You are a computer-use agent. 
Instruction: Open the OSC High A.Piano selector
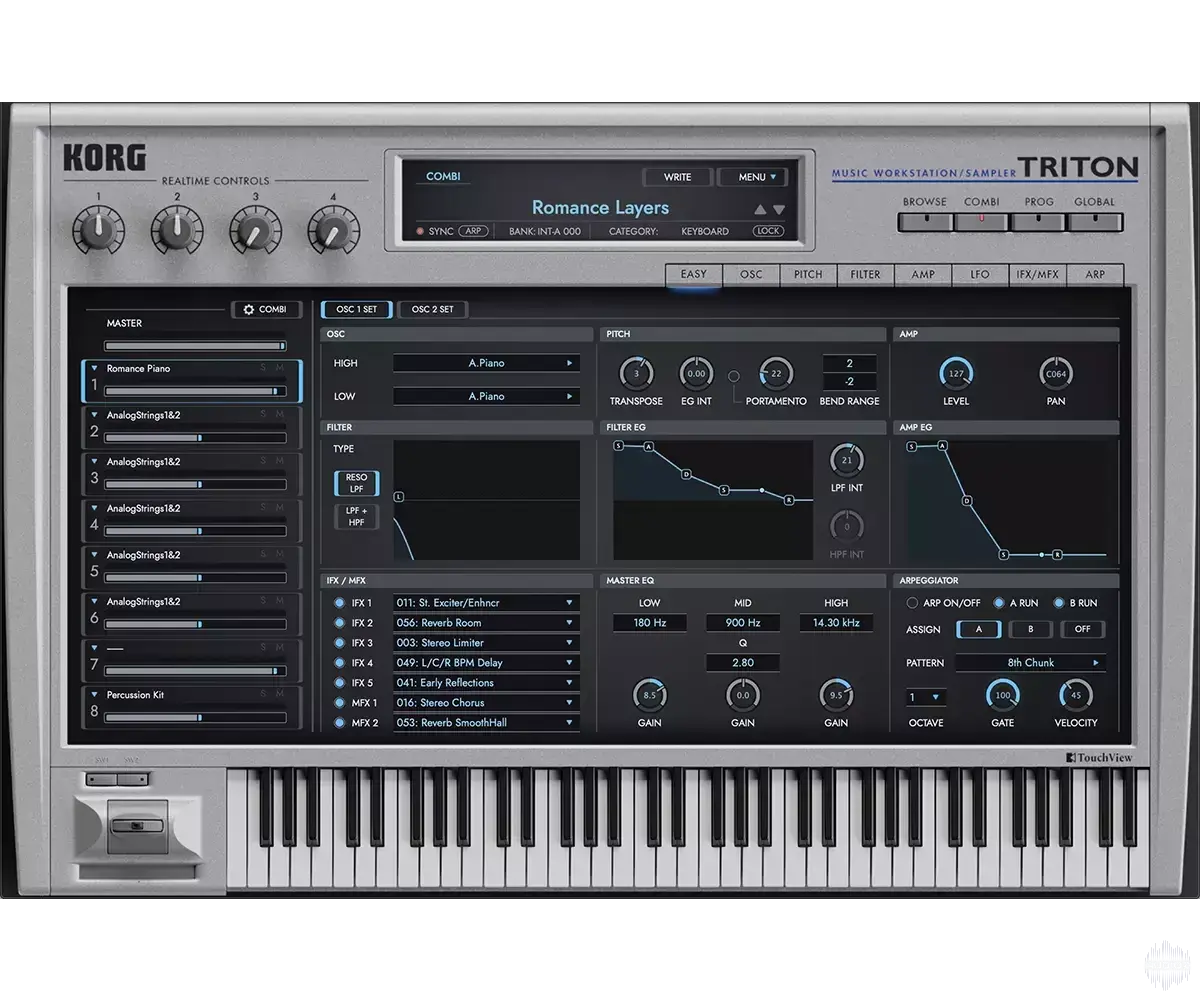[486, 363]
